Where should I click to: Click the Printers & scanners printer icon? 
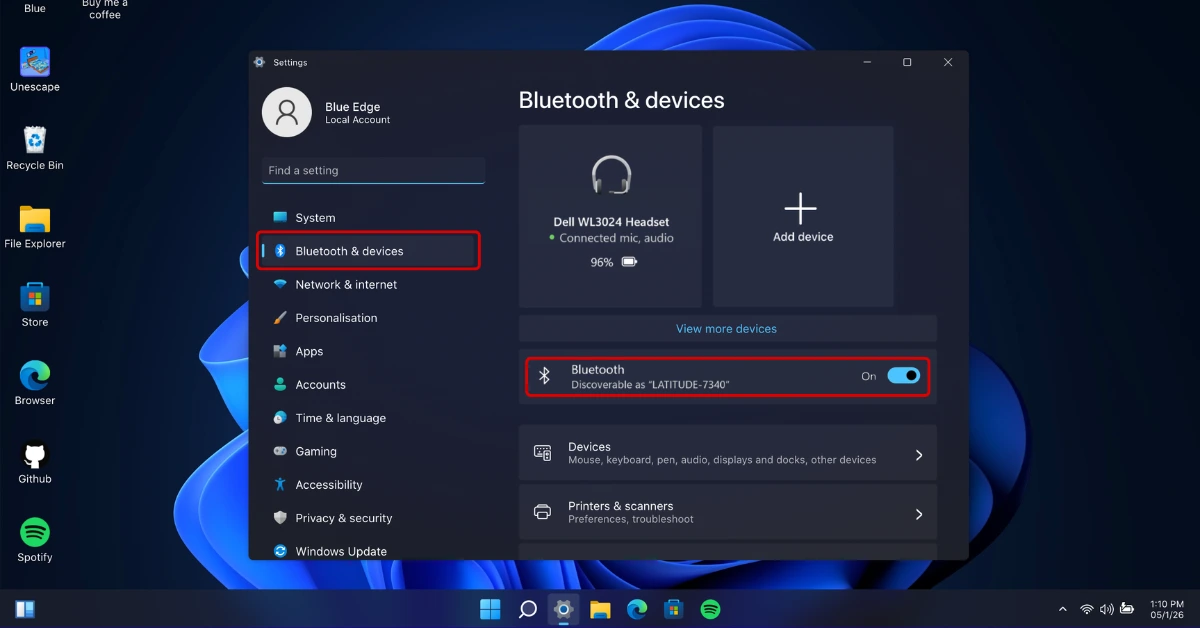(x=543, y=512)
